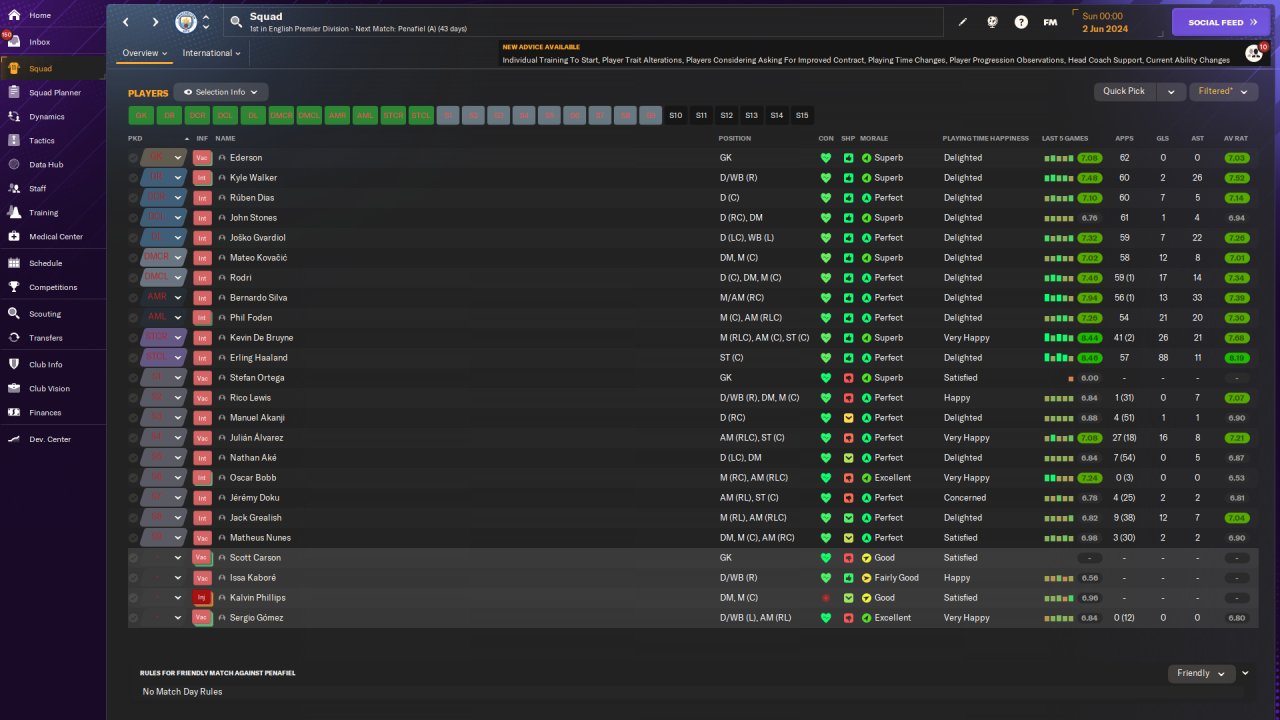Open position dropdown for Stefan Ortega
Viewport: 1280px width, 720px height.
178,378
